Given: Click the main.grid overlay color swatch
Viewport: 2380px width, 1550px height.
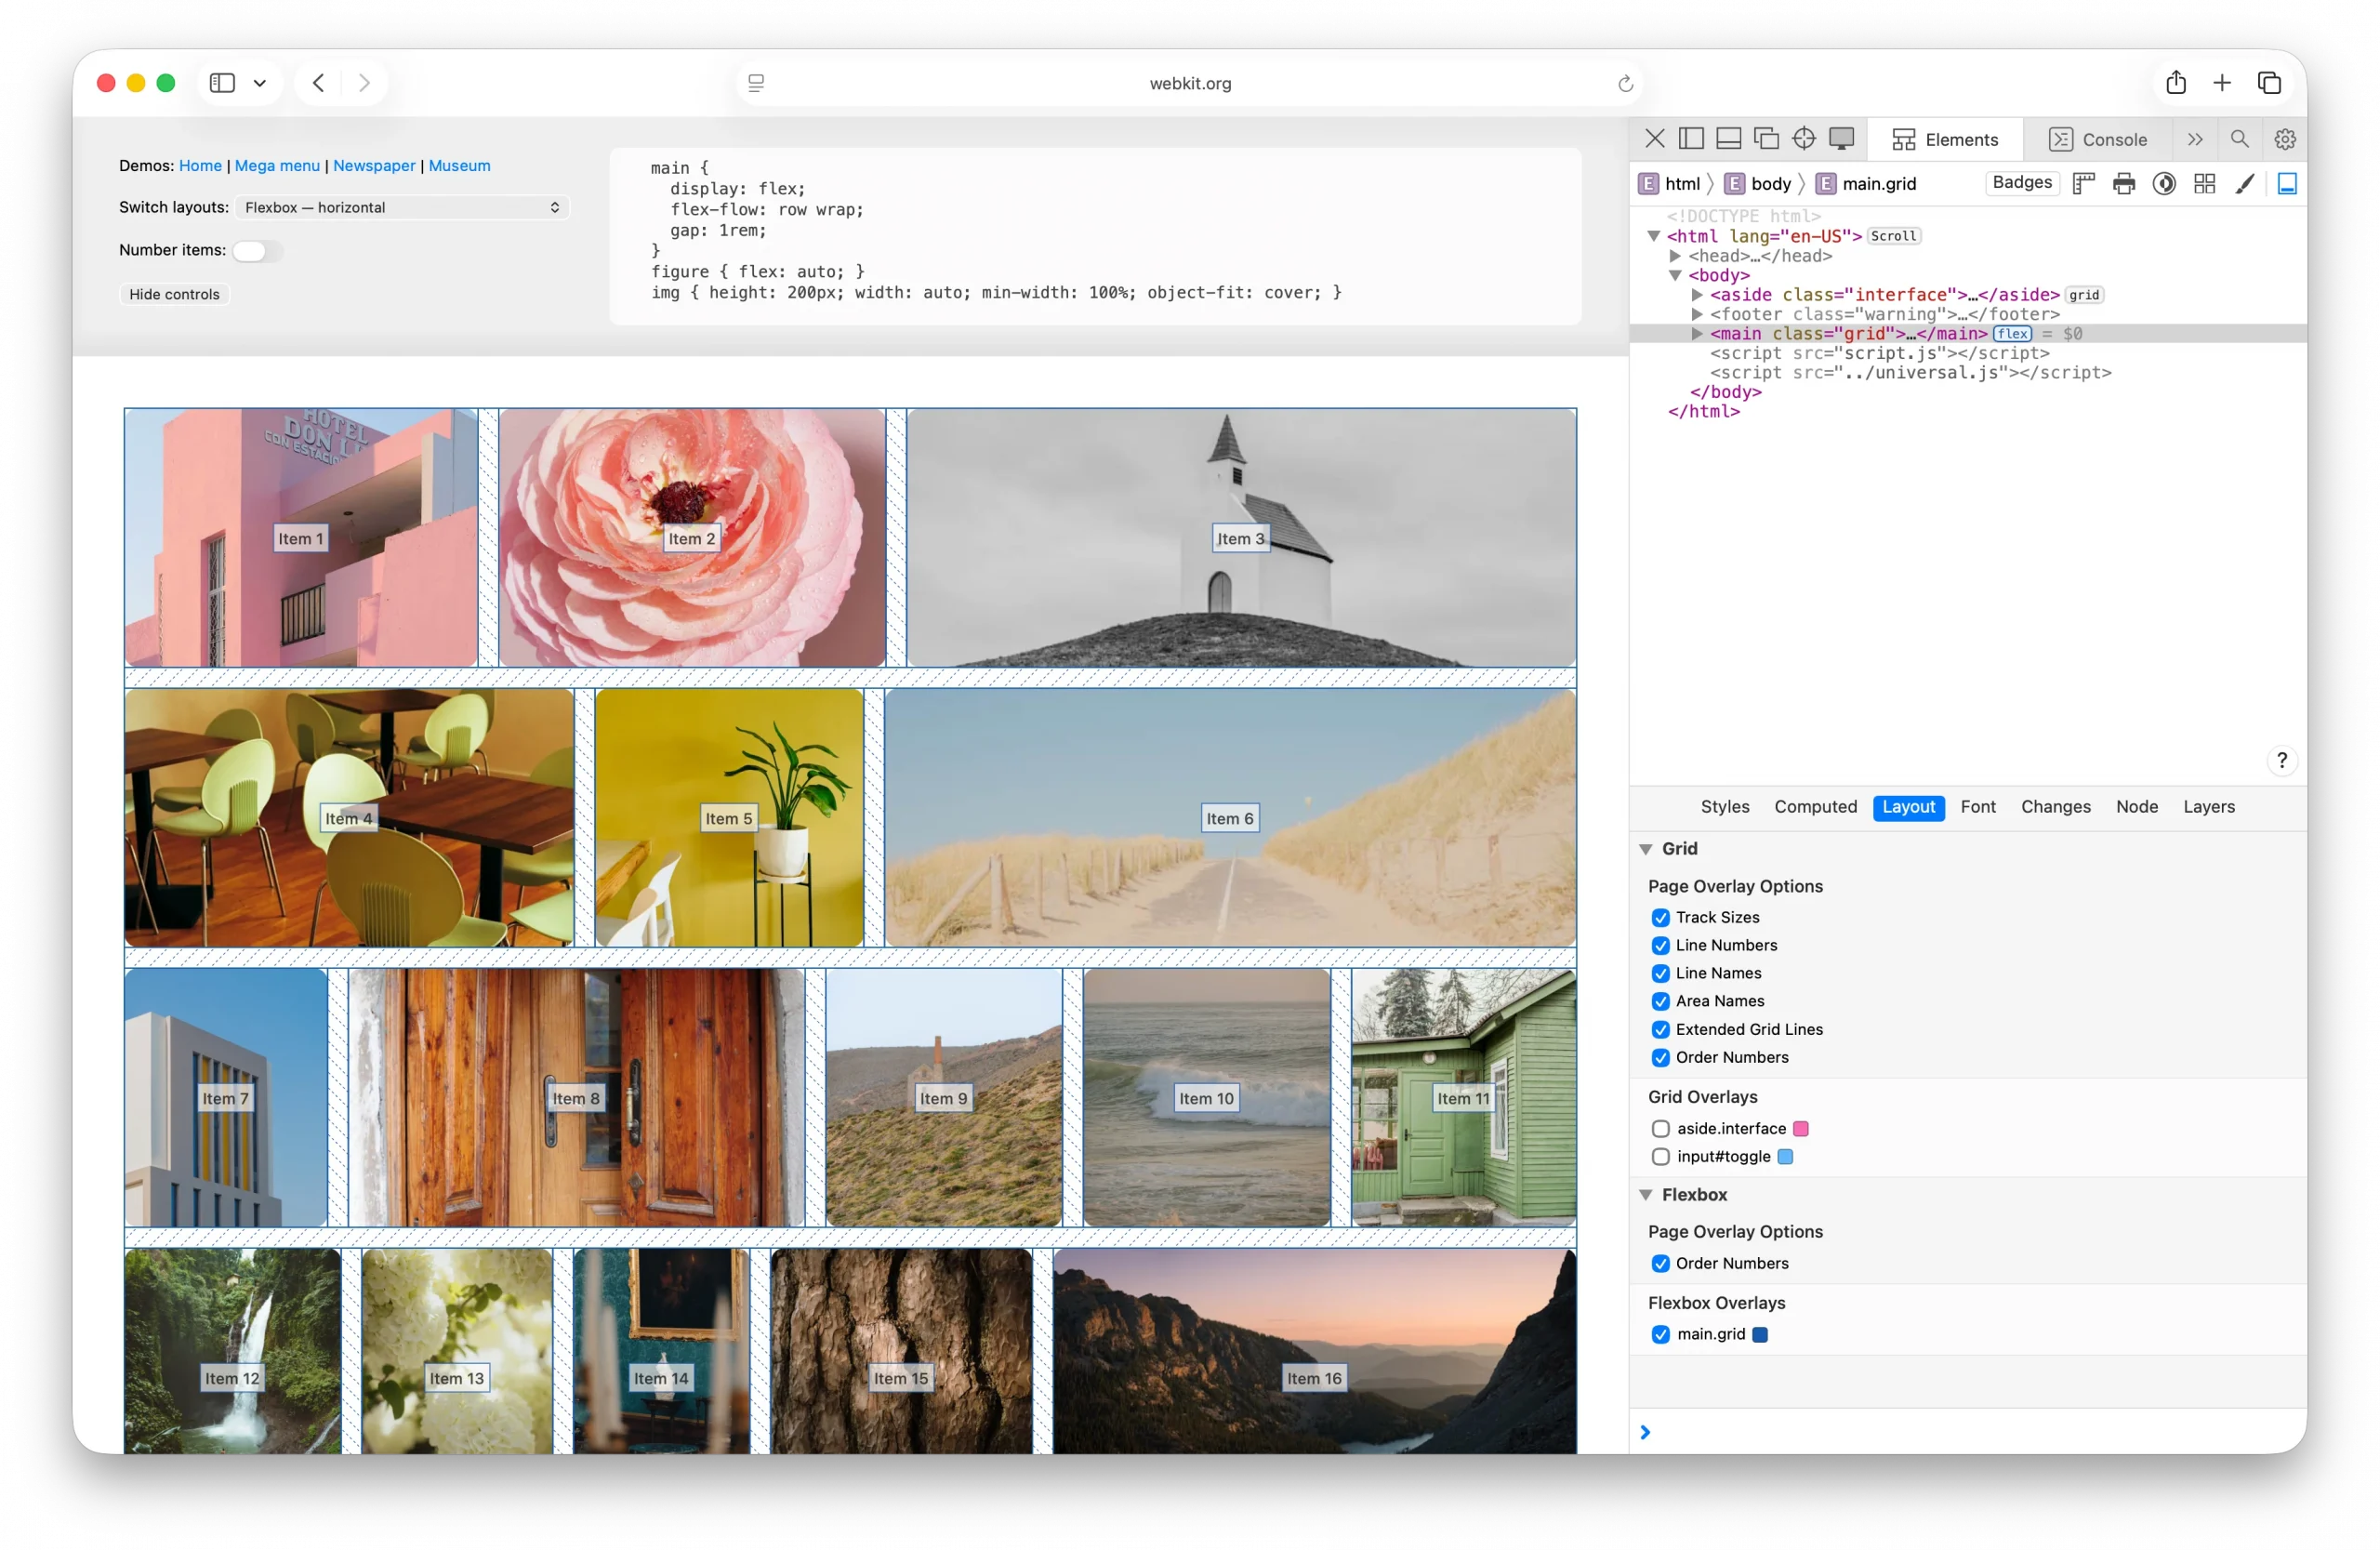Looking at the screenshot, I should [1759, 1334].
